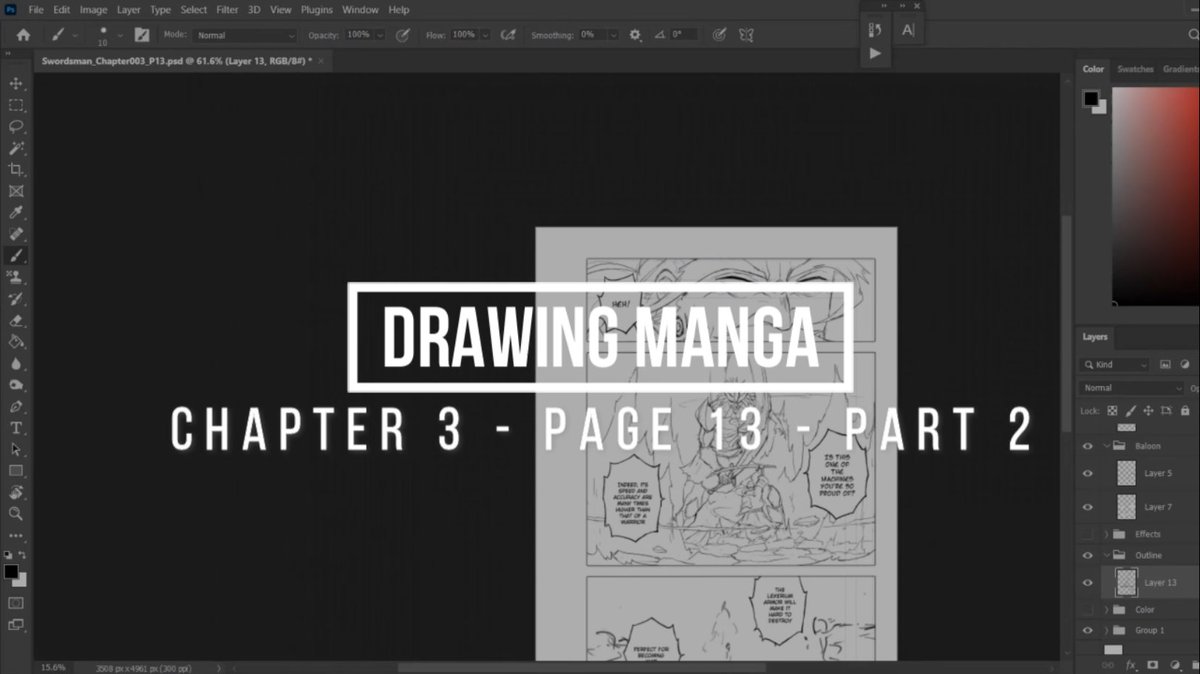Click the Home icon in options bar
1200x674 pixels.
click(x=23, y=34)
